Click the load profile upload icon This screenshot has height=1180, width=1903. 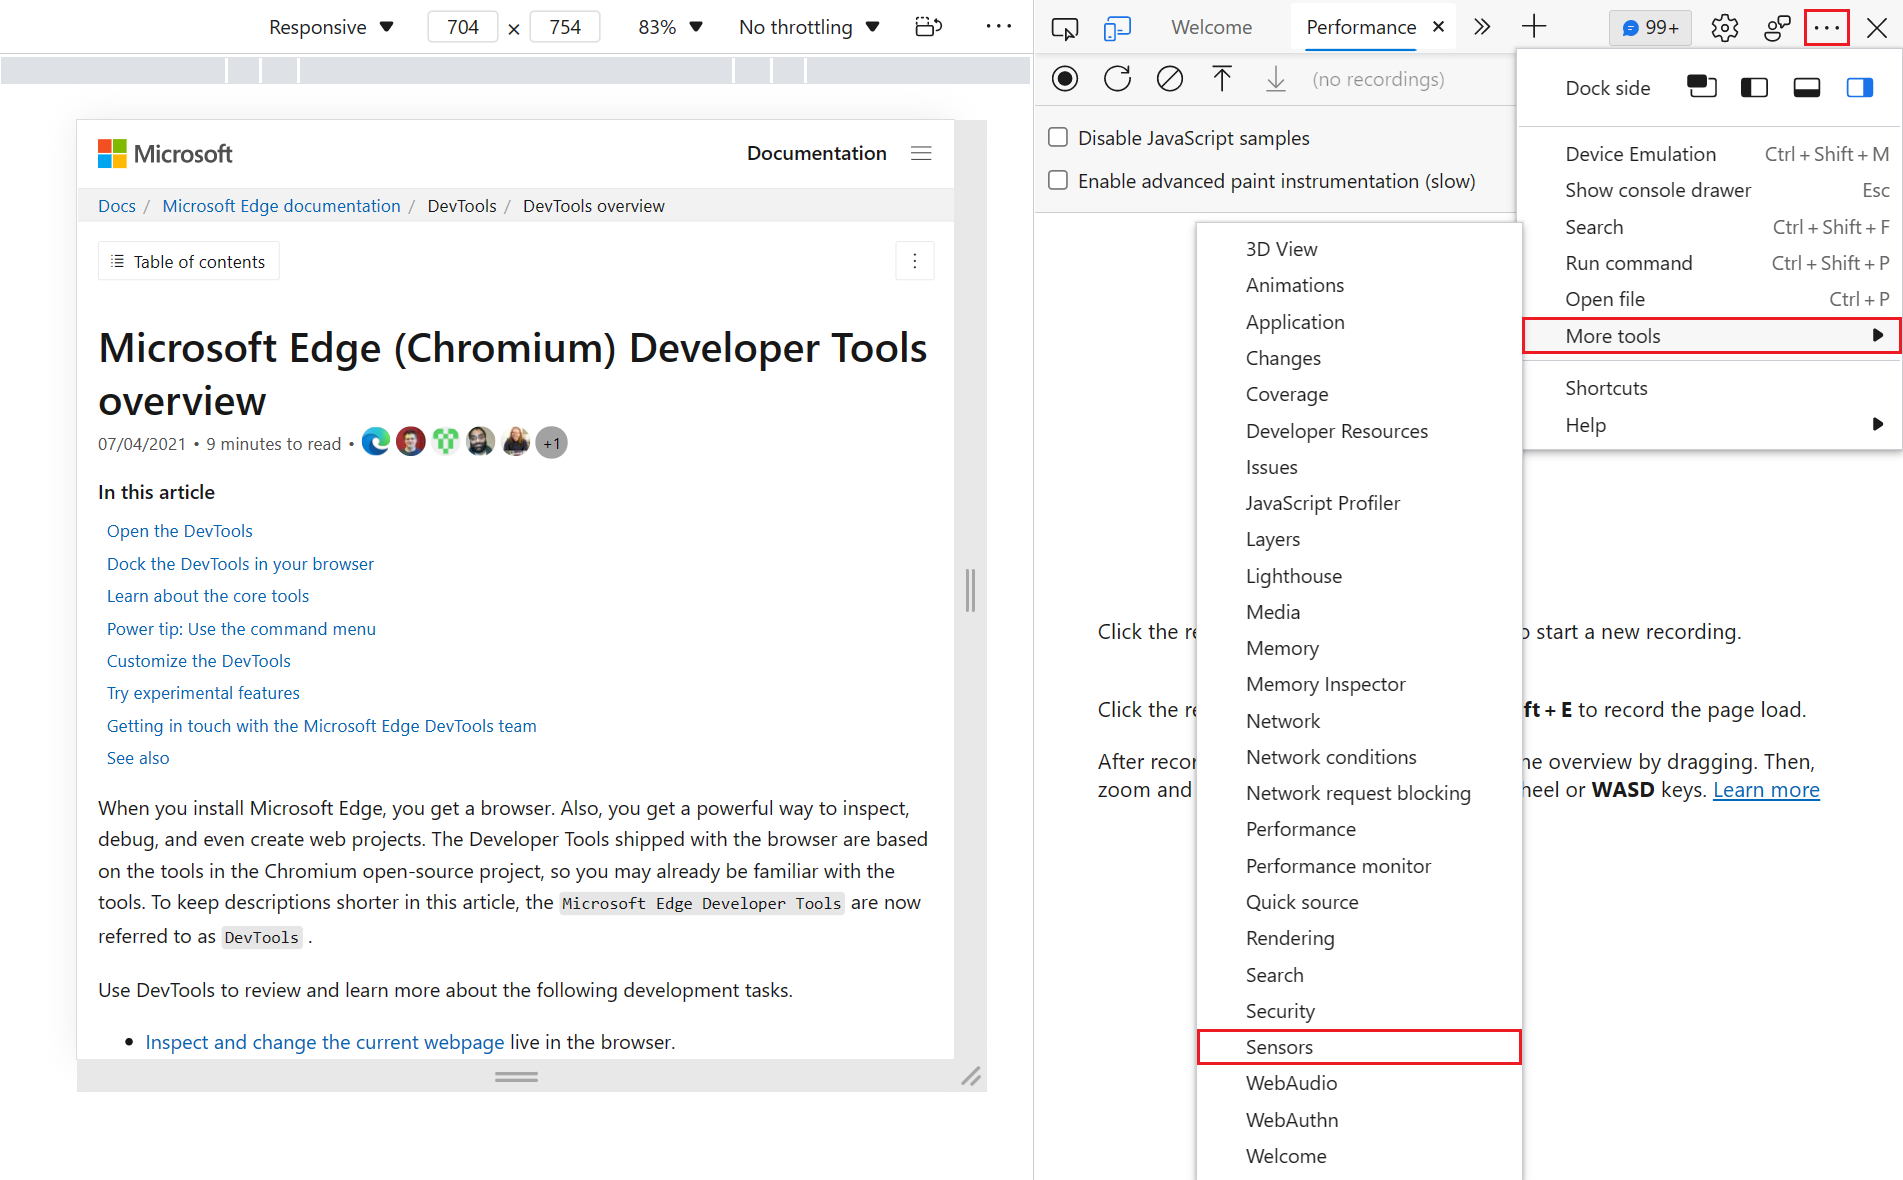pyautogui.click(x=1222, y=79)
